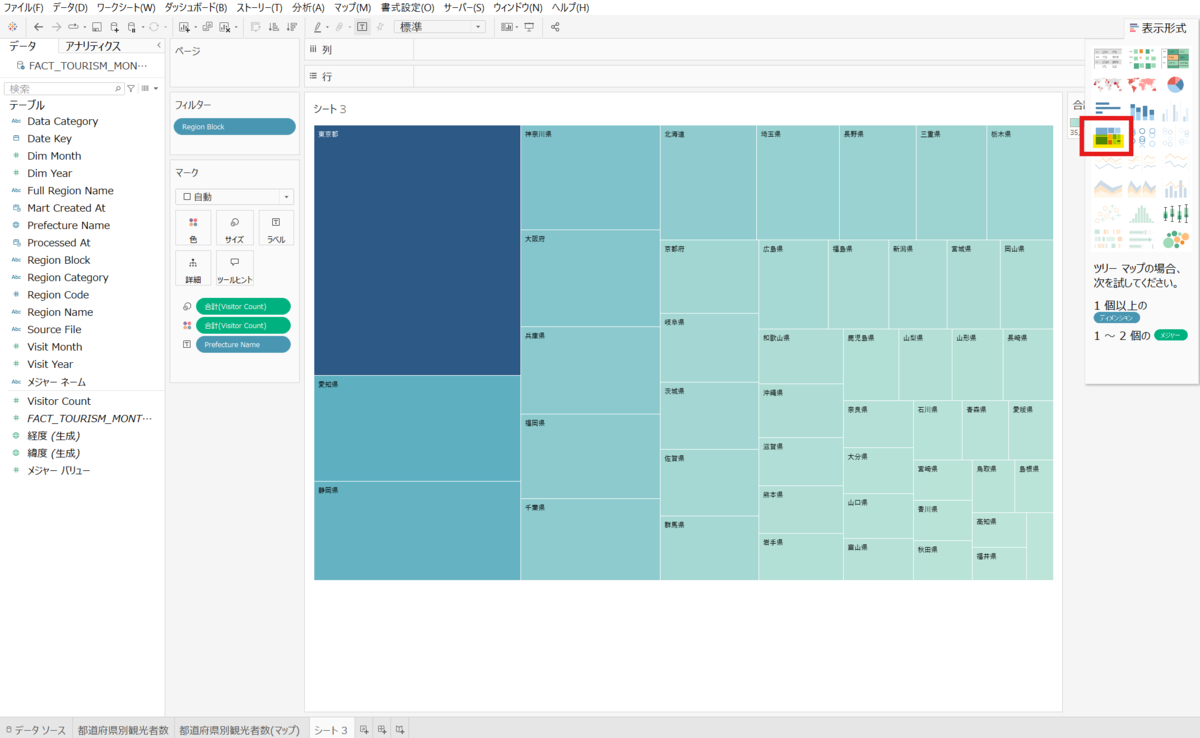
Task: Click the ラベル label button on Marks card
Action: [276, 228]
